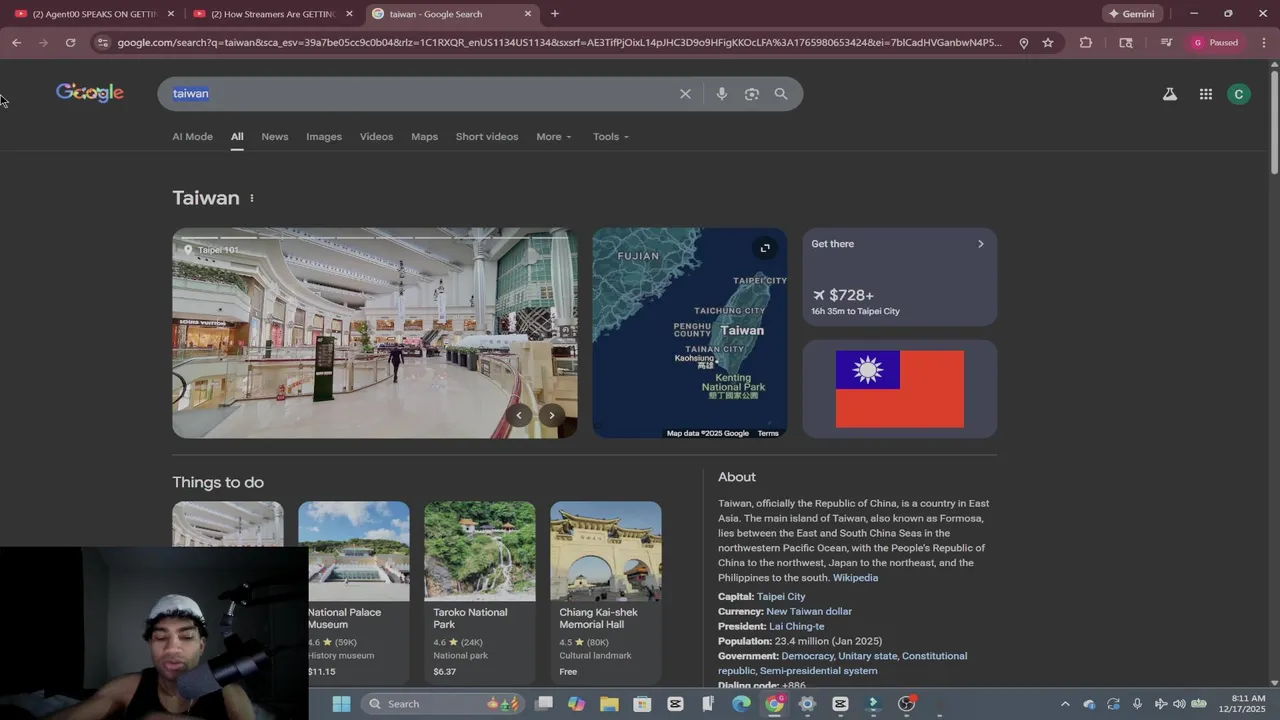Show the previous Taipei 101 photo
This screenshot has height=720, width=1280.
coord(518,415)
